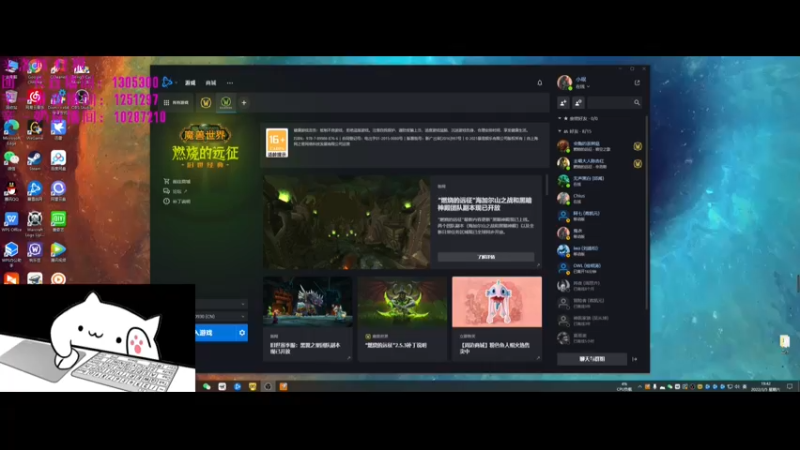Image resolution: width=800 pixels, height=450 pixels.
Task: Collapse the friends list group
Action: click(560, 131)
